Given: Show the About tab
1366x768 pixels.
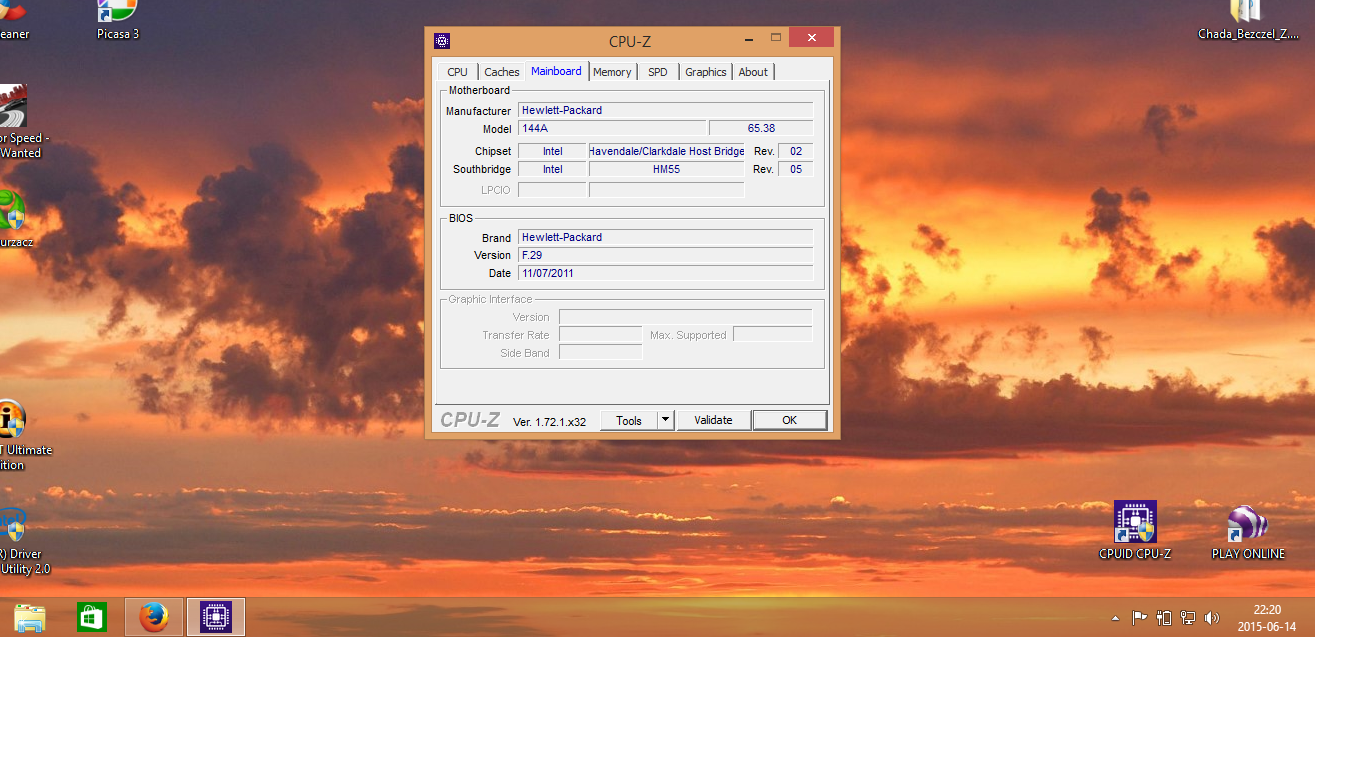Looking at the screenshot, I should pos(753,72).
